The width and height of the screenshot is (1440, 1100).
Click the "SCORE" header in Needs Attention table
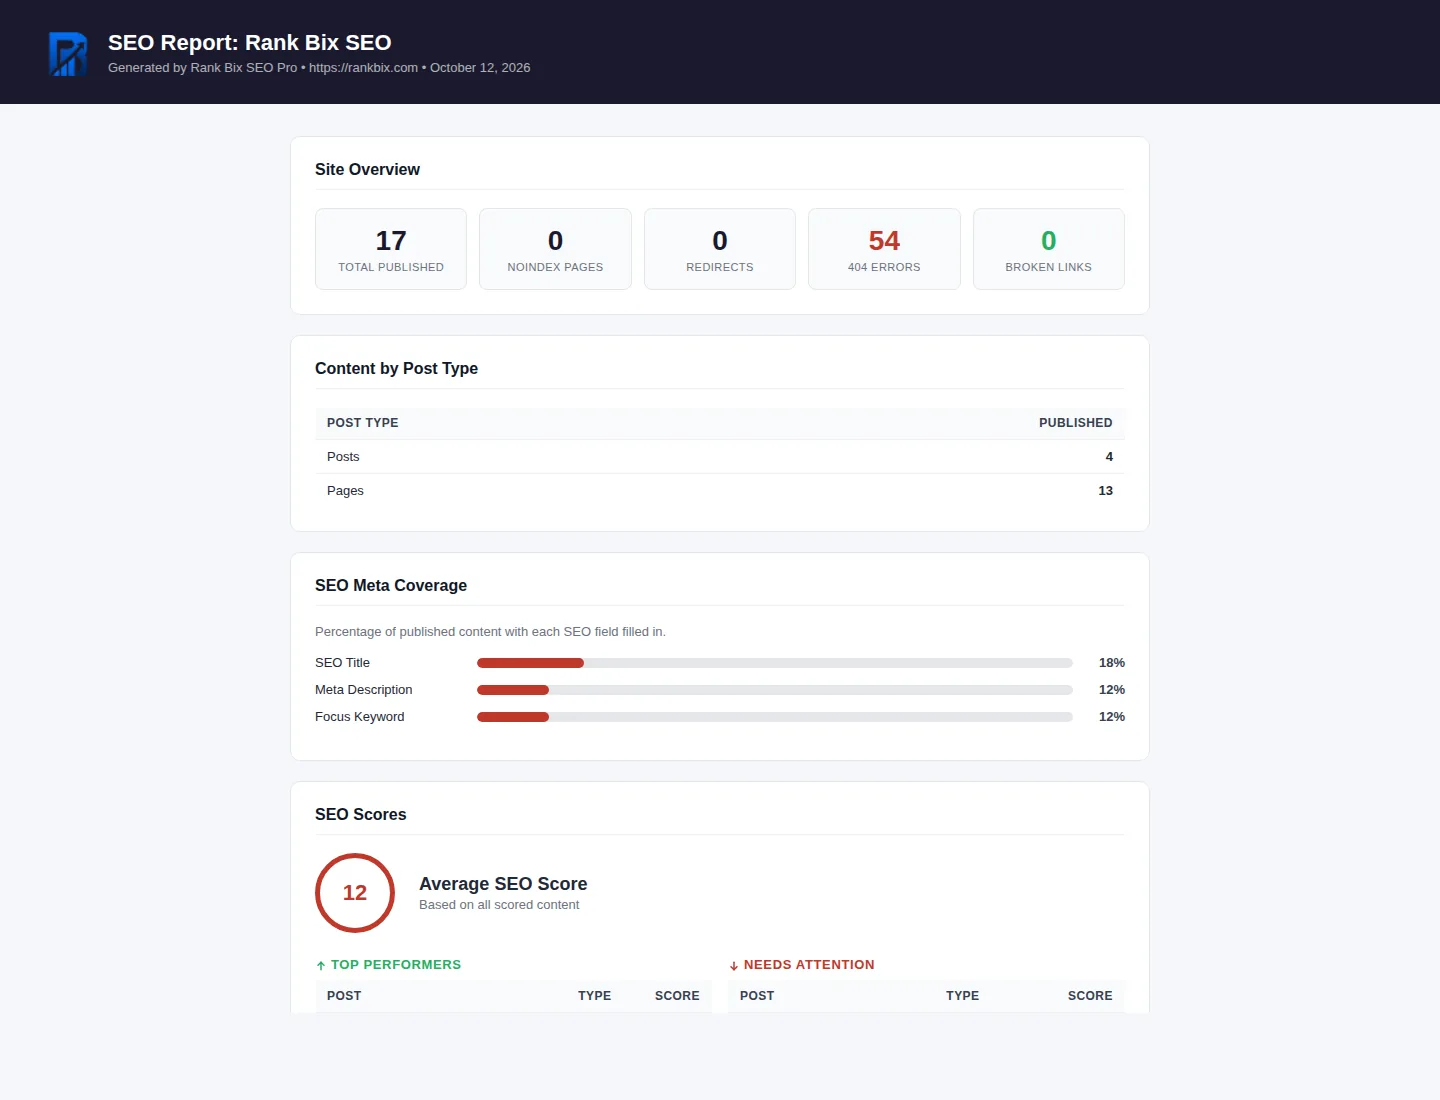coord(1090,996)
